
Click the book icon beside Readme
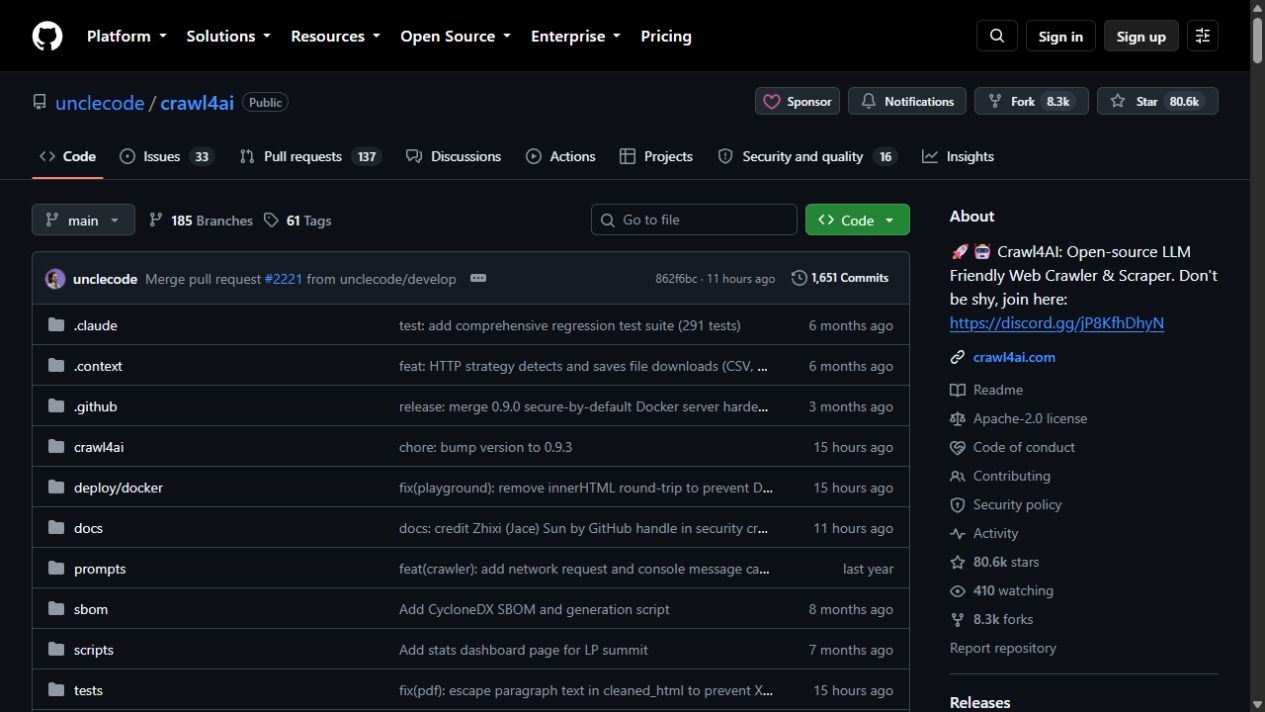957,390
